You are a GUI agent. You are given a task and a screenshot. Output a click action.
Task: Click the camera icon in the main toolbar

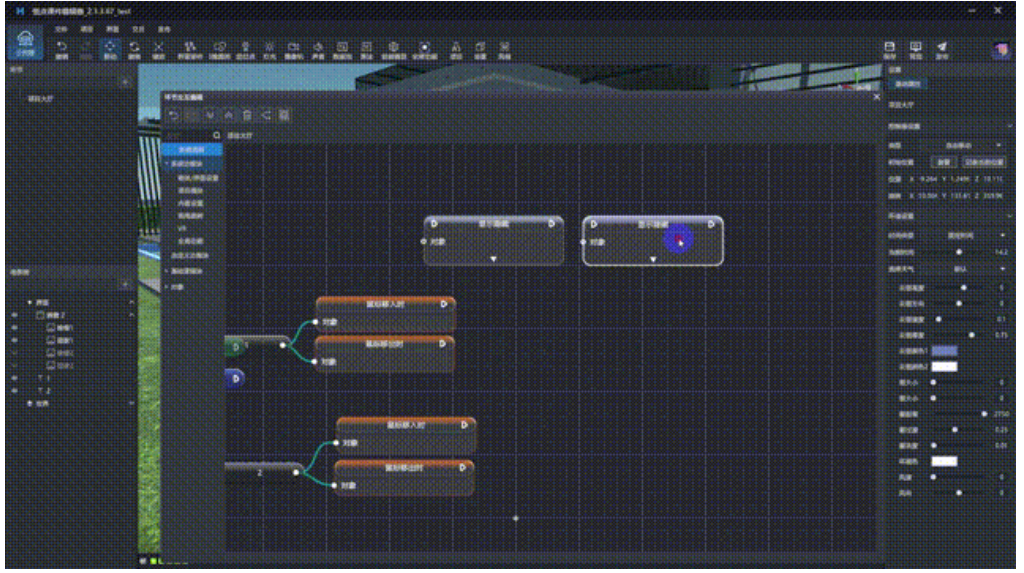click(x=294, y=49)
